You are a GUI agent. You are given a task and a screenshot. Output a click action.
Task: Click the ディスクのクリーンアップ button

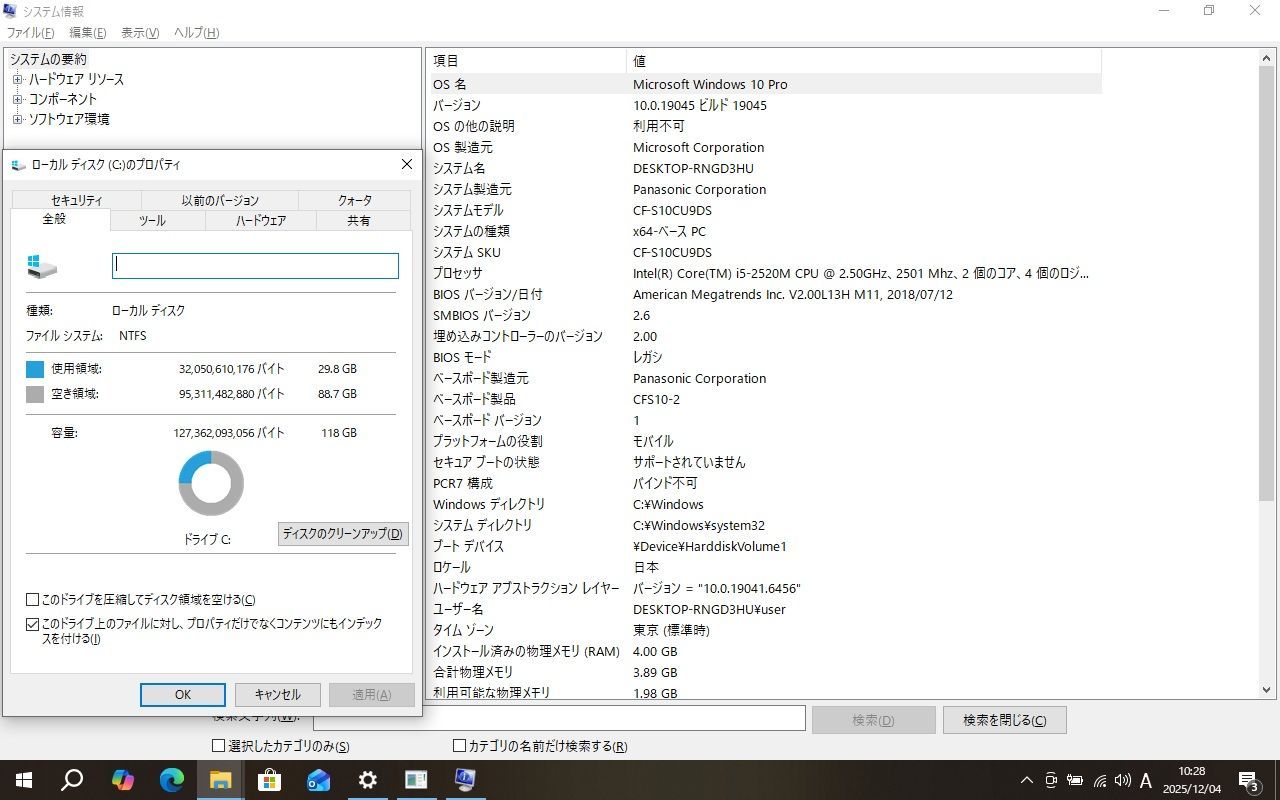point(342,533)
